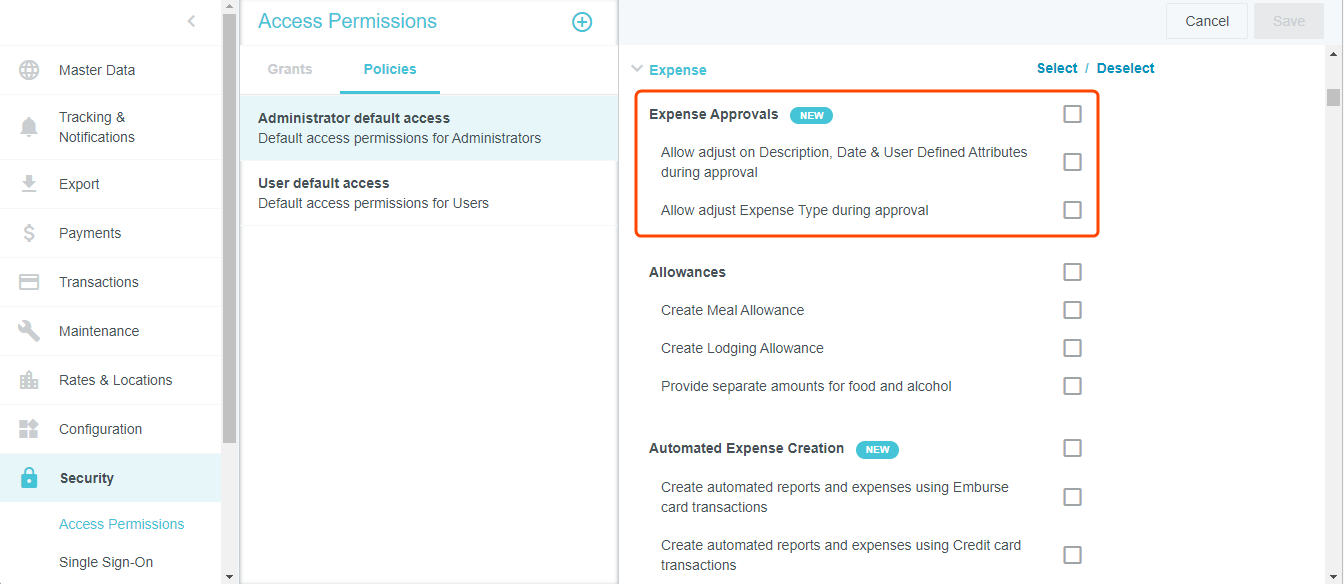Click the right panel vertical scrollbar thumb
Screen dimensions: 1344x584
[1333, 97]
